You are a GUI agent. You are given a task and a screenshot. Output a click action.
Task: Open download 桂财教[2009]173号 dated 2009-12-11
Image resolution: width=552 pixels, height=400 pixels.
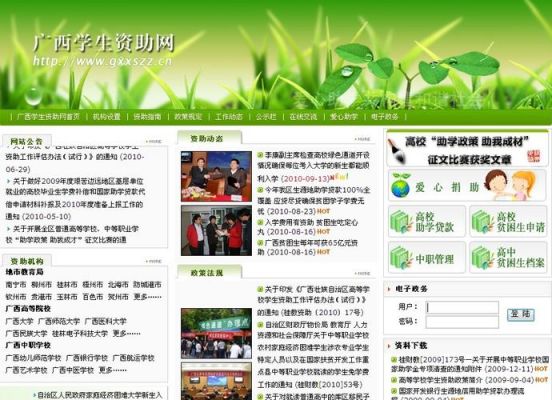(470, 364)
